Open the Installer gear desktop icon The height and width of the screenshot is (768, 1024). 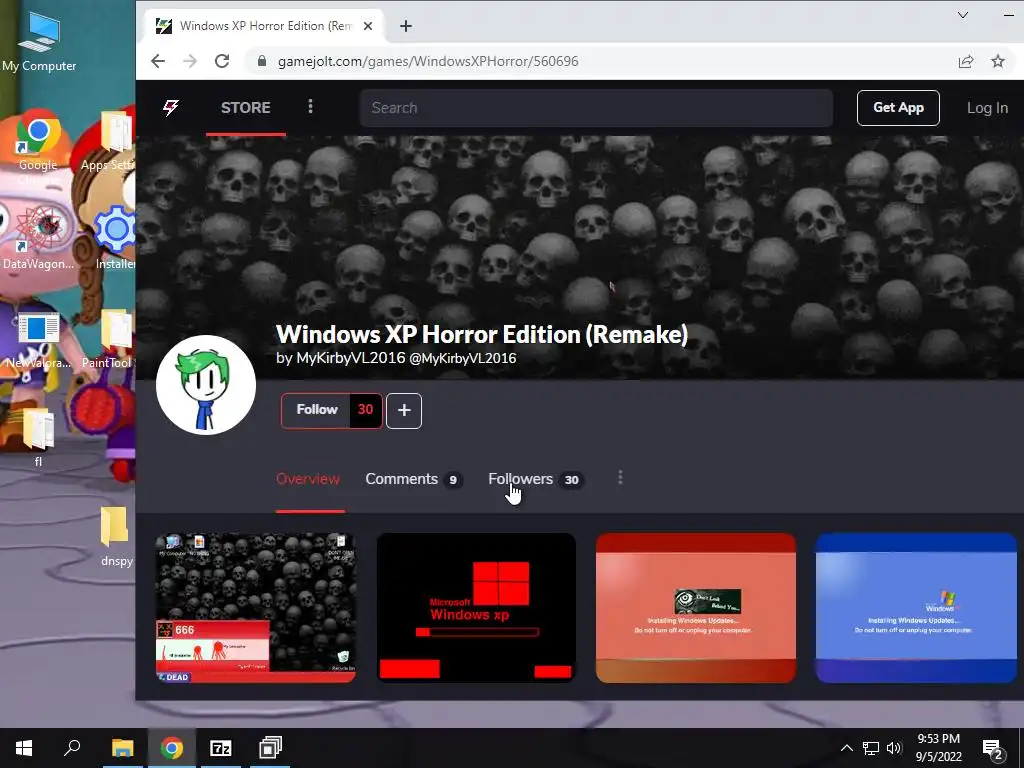pyautogui.click(x=116, y=238)
